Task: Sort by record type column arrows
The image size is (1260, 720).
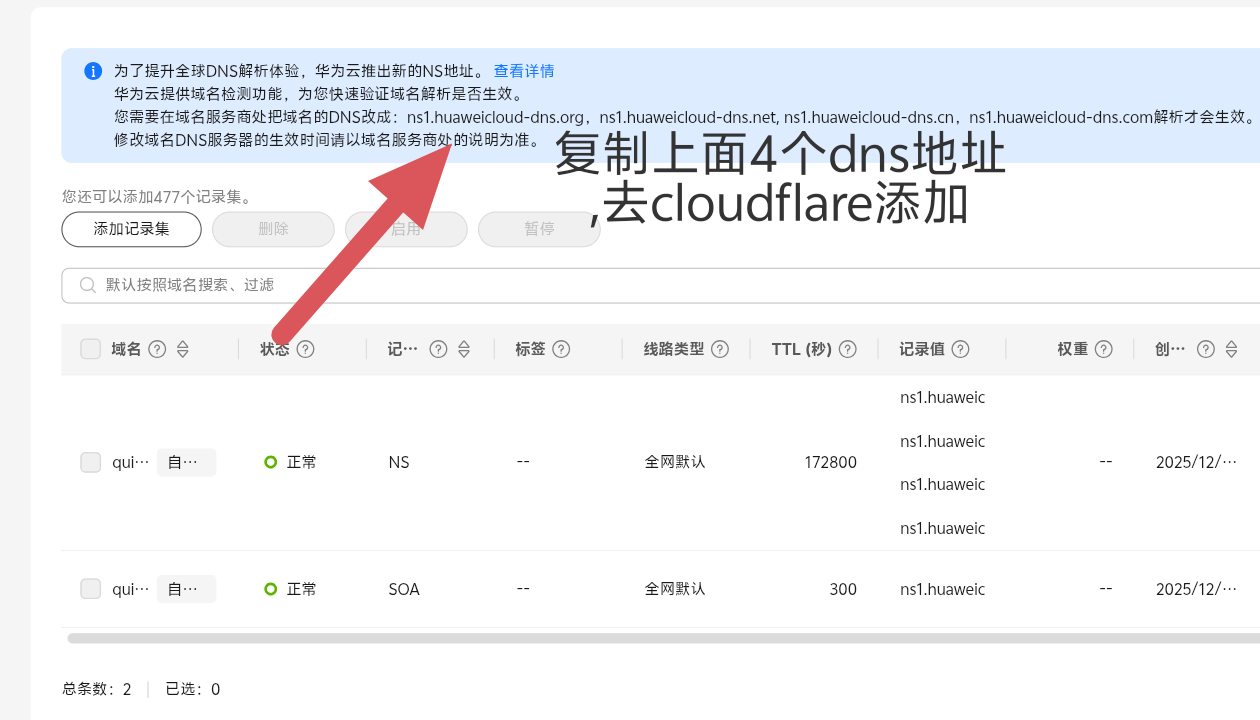Action: [464, 349]
